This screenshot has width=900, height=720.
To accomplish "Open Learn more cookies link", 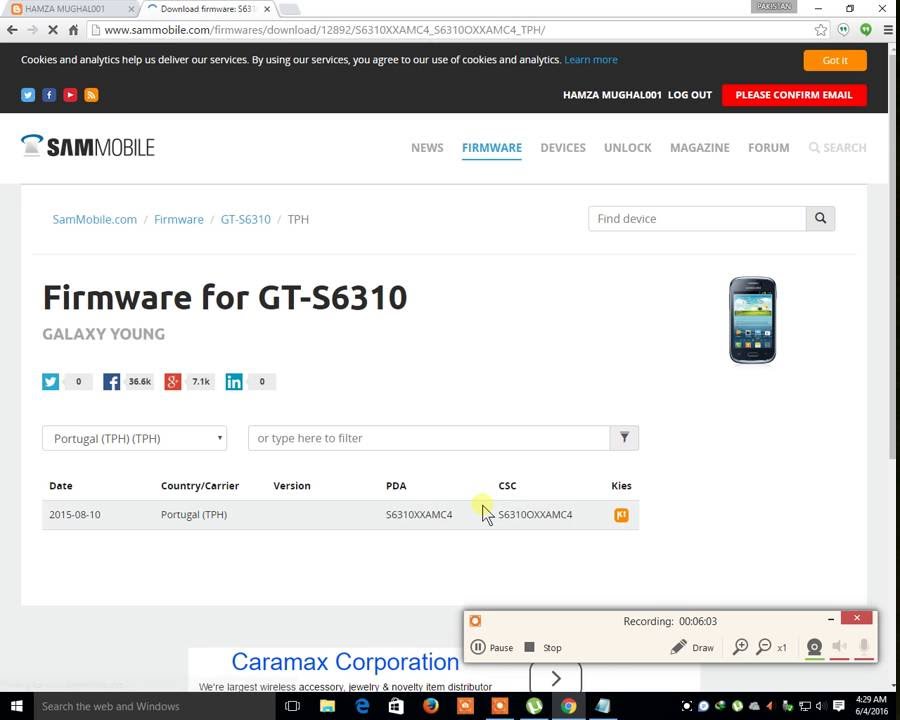I will [591, 60].
